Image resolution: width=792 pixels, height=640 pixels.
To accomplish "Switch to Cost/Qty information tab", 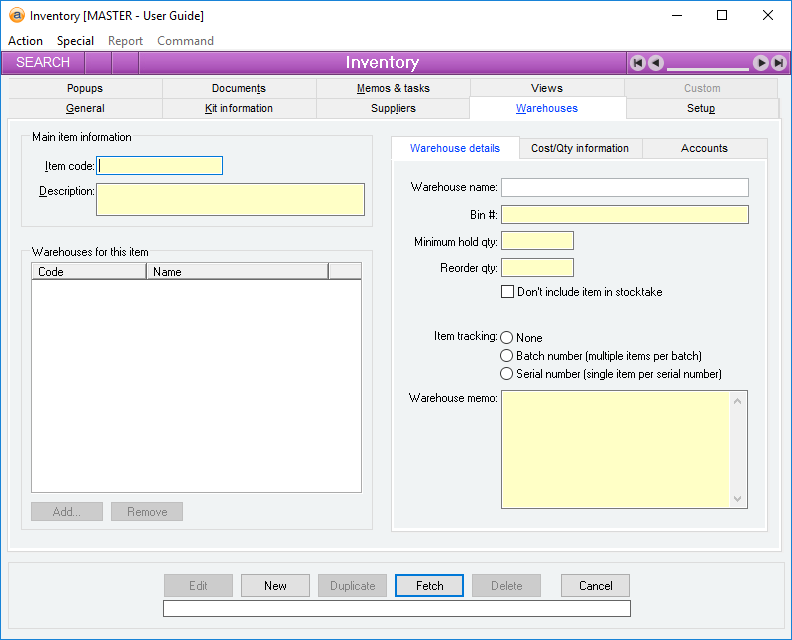I will click(x=580, y=148).
